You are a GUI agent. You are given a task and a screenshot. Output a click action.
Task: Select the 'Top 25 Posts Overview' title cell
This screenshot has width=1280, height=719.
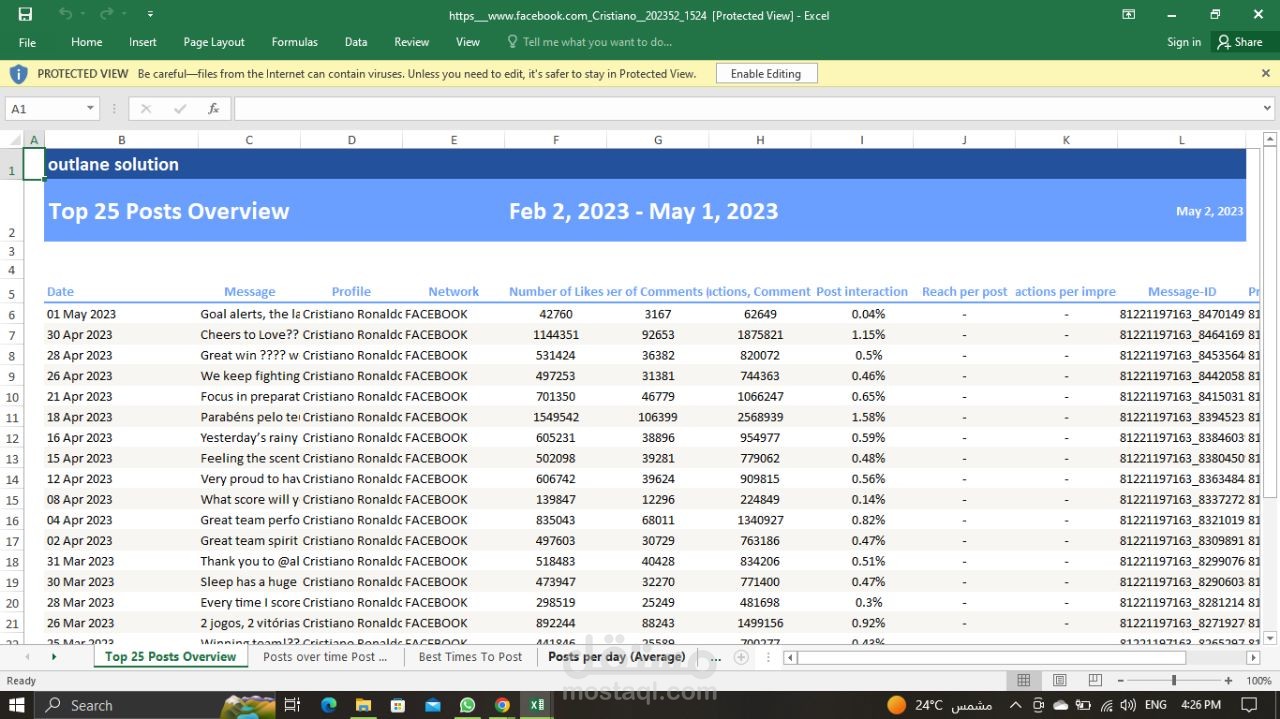[169, 211]
